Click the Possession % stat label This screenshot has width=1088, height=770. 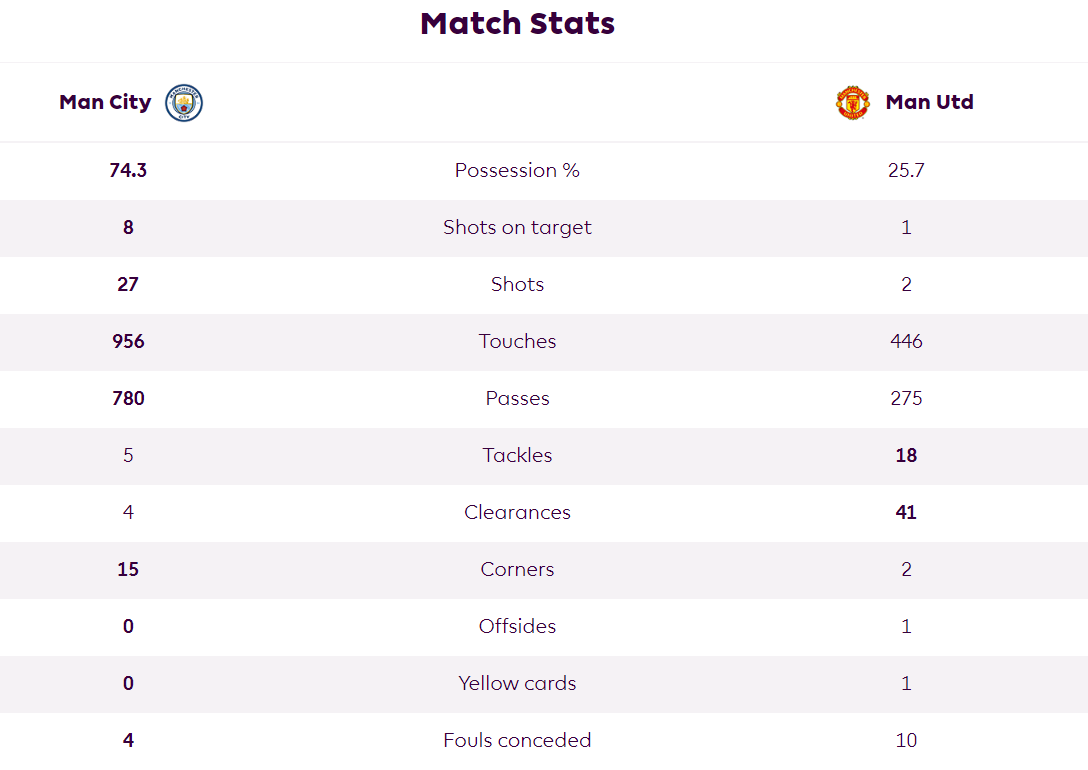[x=518, y=170]
